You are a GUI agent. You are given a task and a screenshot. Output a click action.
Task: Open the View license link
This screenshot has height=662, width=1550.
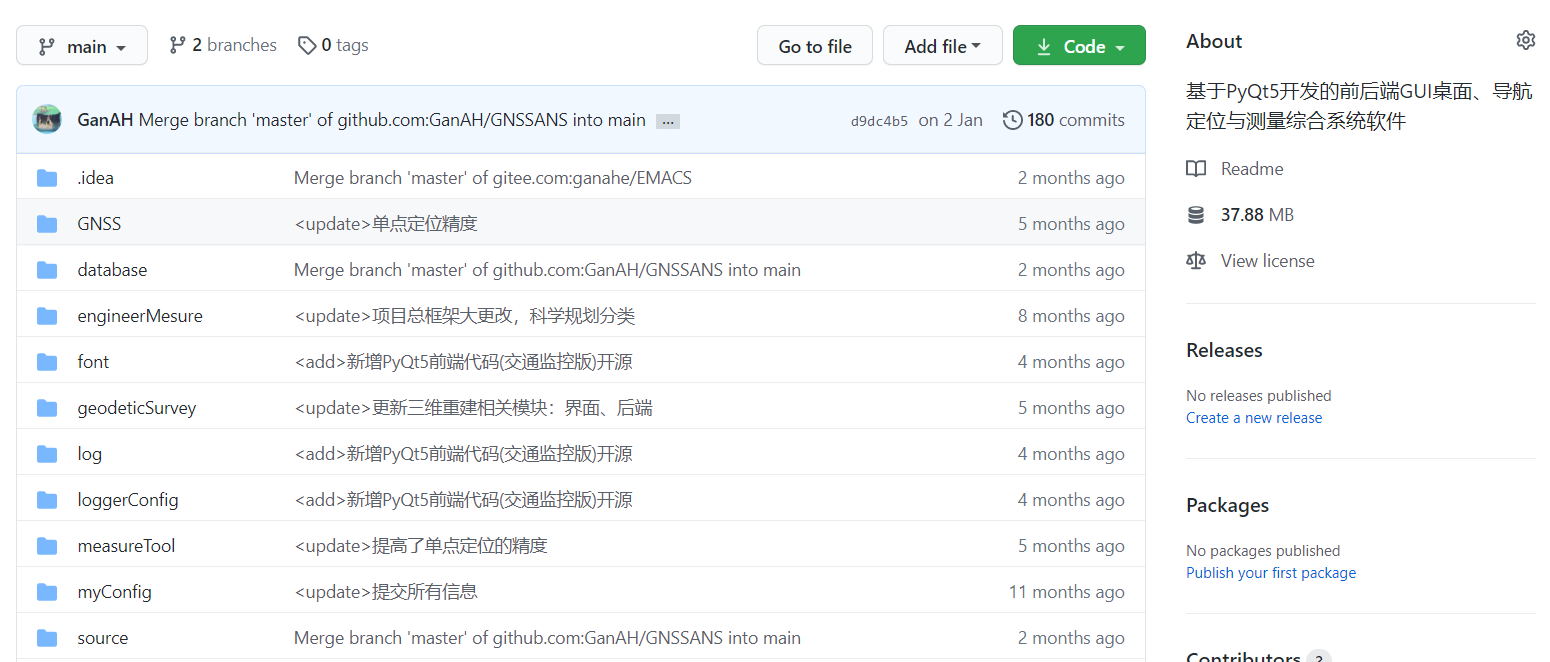click(x=1267, y=261)
